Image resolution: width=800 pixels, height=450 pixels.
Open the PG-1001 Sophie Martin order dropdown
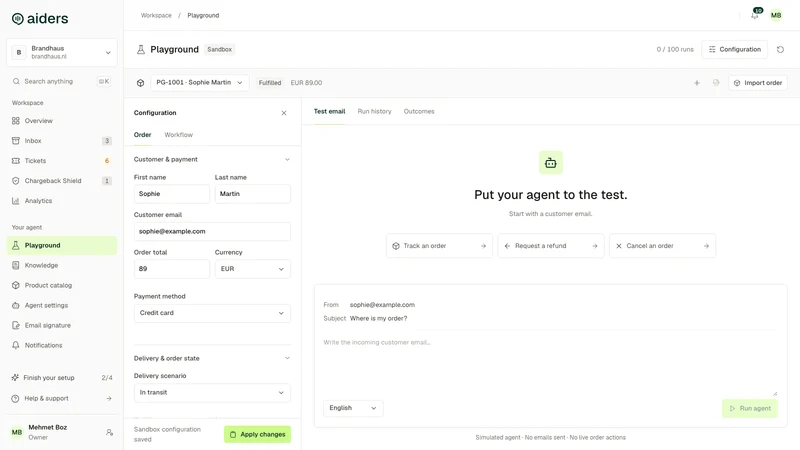[x=199, y=83]
